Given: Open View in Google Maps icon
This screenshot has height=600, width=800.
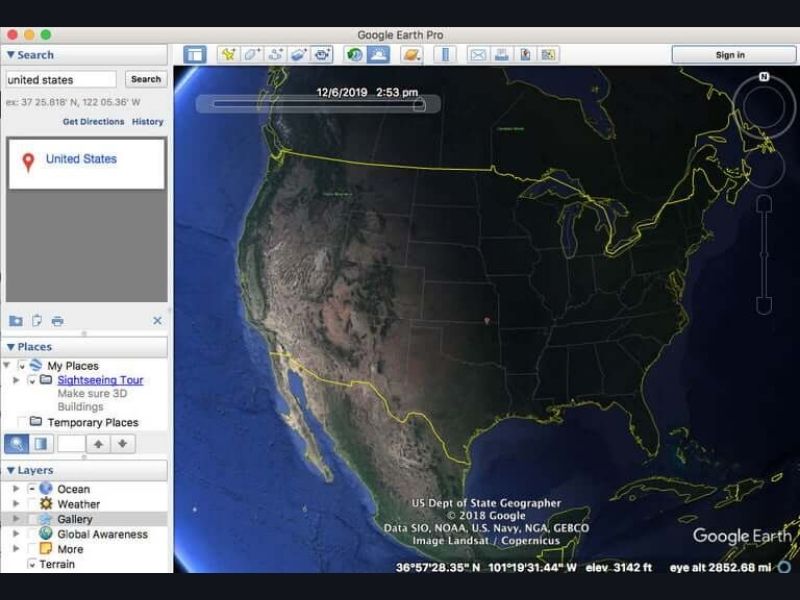Looking at the screenshot, I should tap(548, 55).
